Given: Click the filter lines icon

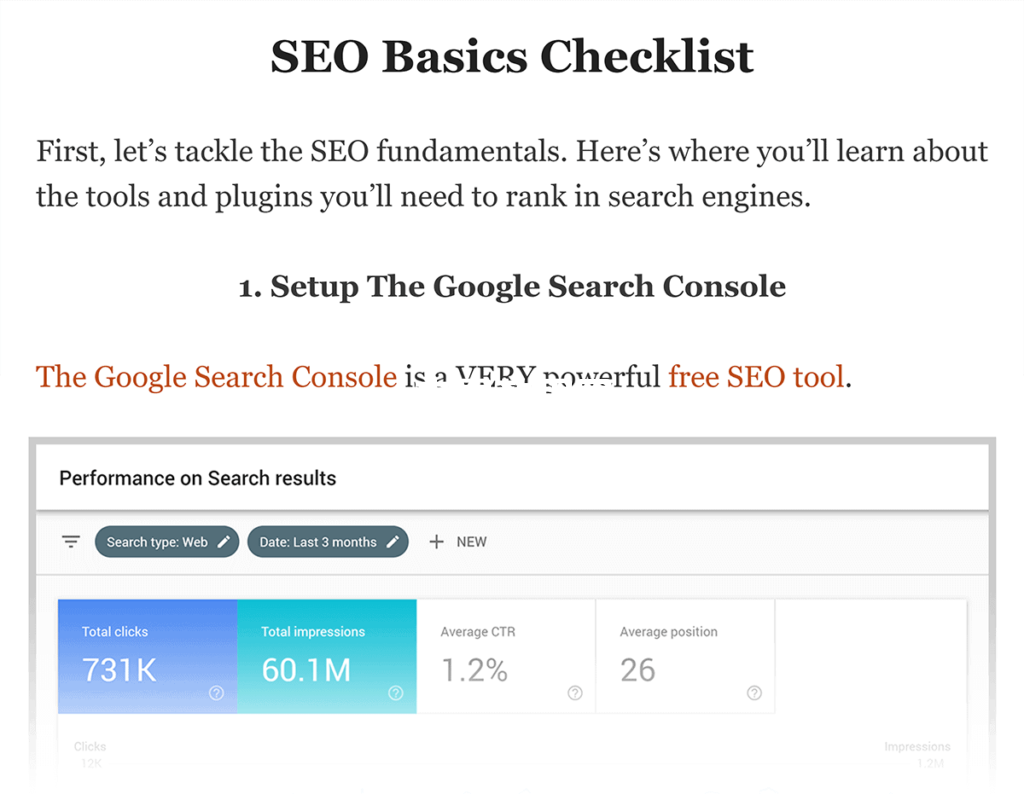Looking at the screenshot, I should point(71,541).
